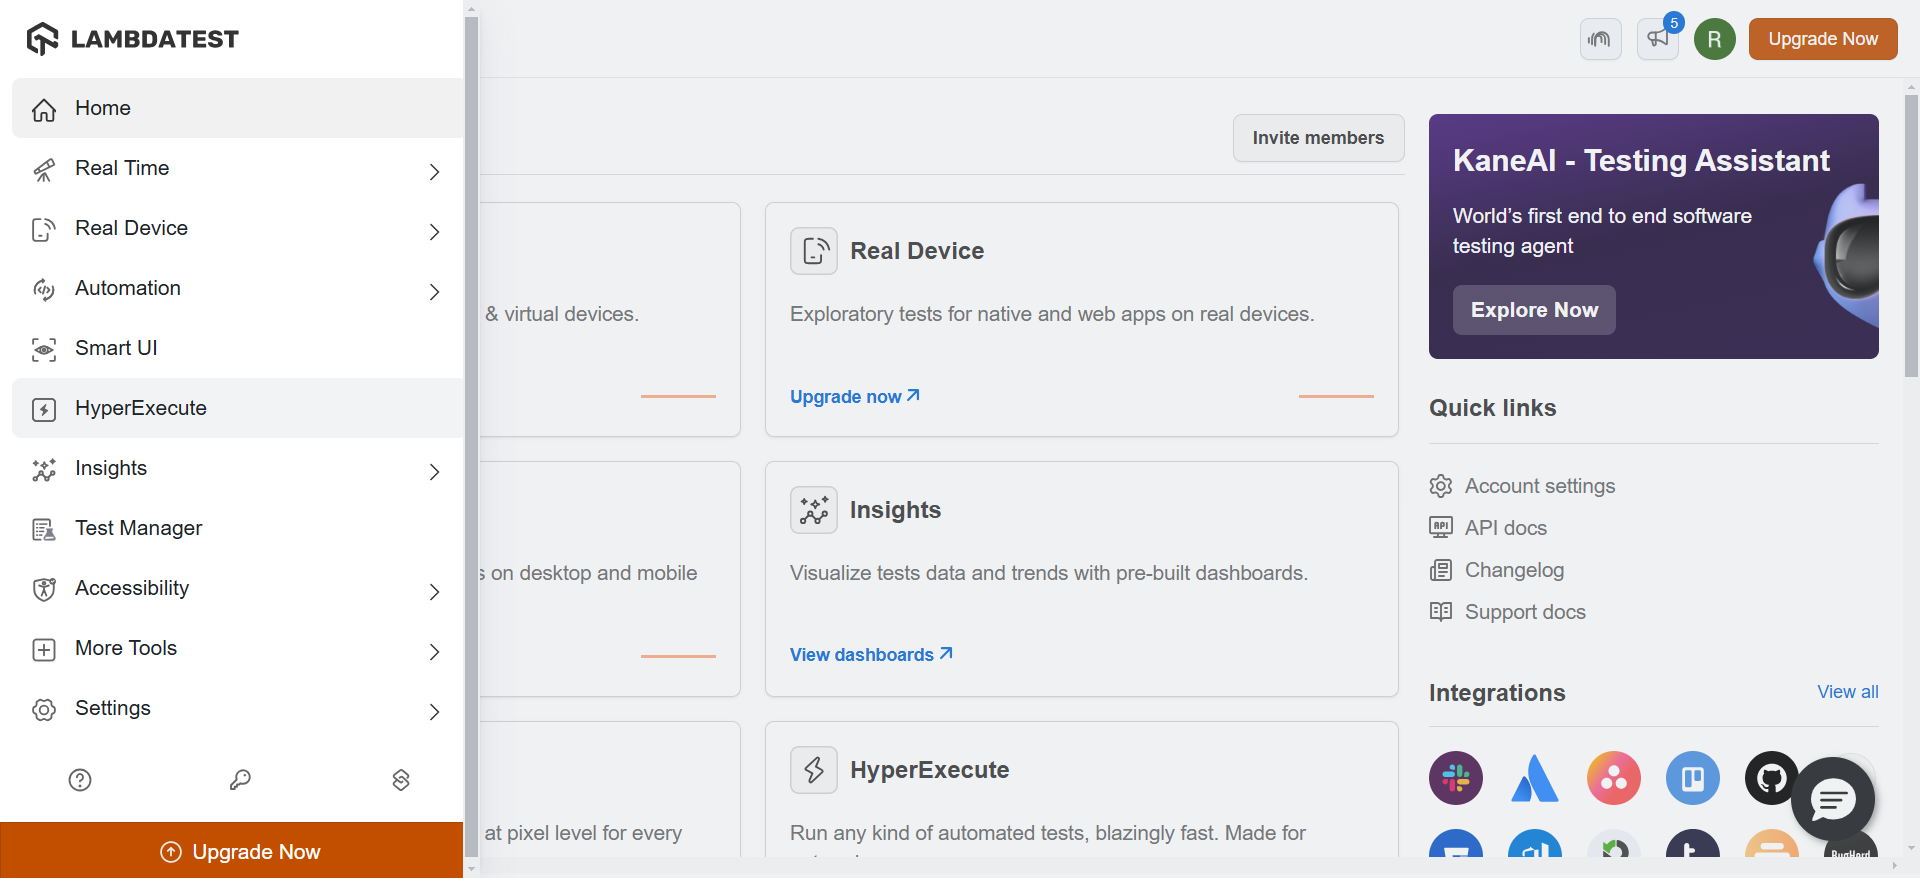Image resolution: width=1920 pixels, height=878 pixels.
Task: Expand the Real Time submenu arrow
Action: pos(434,172)
